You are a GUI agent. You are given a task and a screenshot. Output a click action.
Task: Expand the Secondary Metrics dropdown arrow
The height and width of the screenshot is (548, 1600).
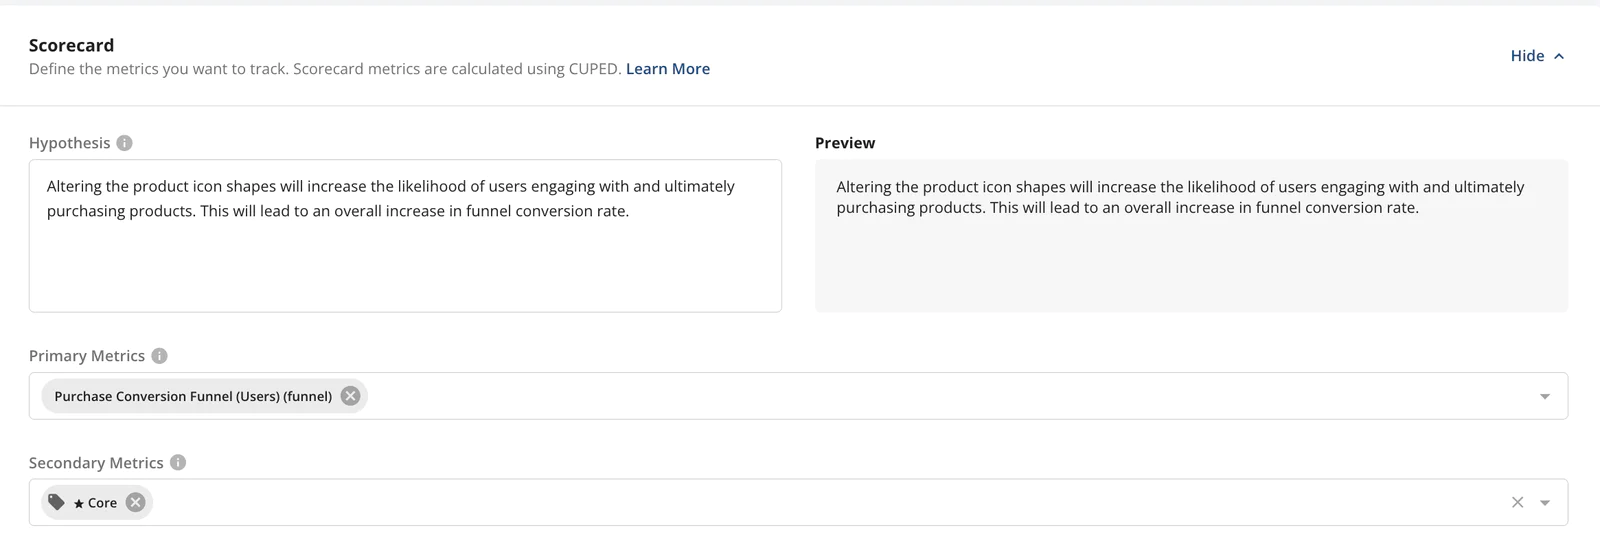(x=1545, y=503)
